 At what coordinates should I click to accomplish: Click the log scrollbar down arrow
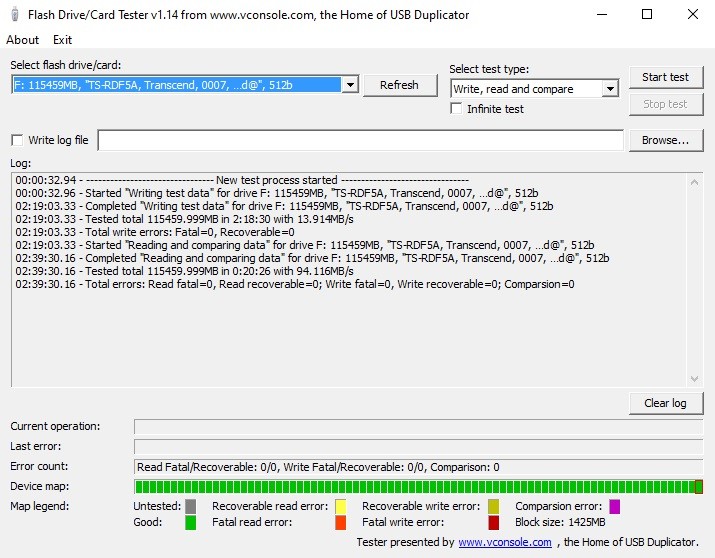pyautogui.click(x=694, y=378)
